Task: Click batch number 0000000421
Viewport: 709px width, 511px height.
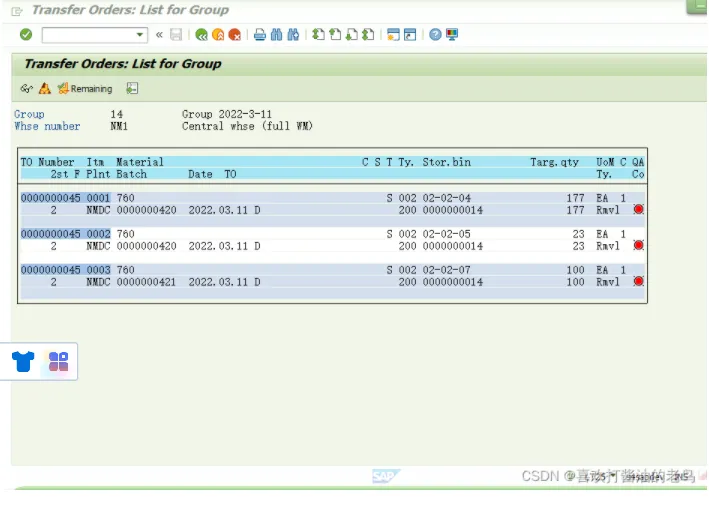Action: tap(146, 282)
